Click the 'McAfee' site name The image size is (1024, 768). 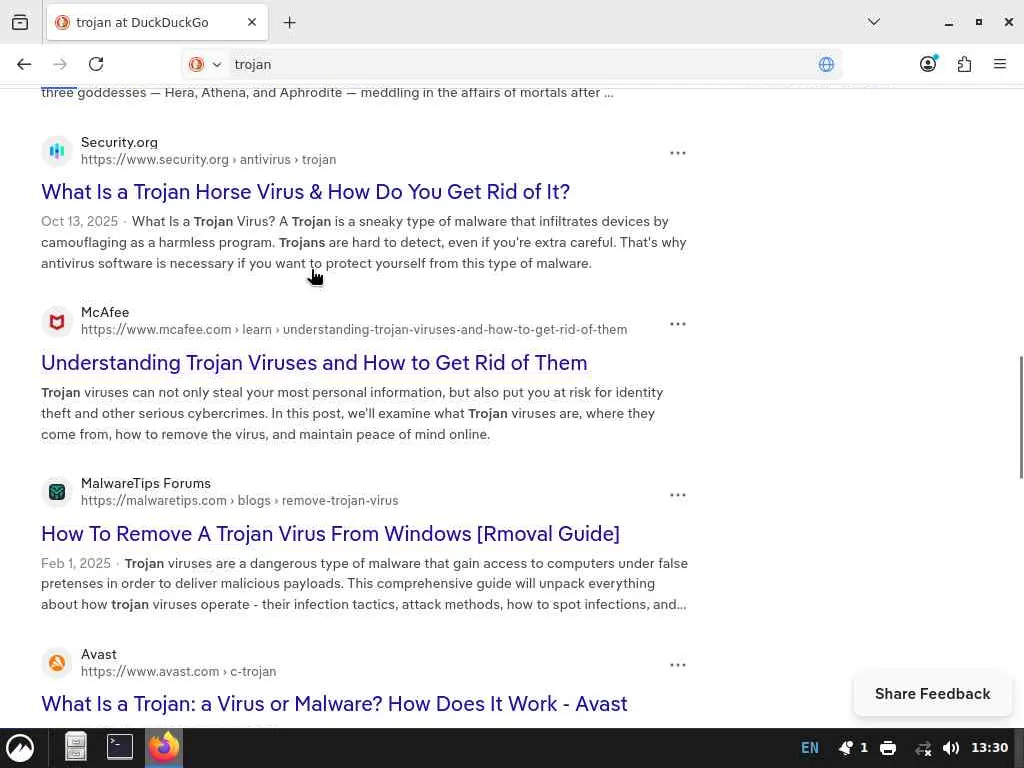coord(105,312)
